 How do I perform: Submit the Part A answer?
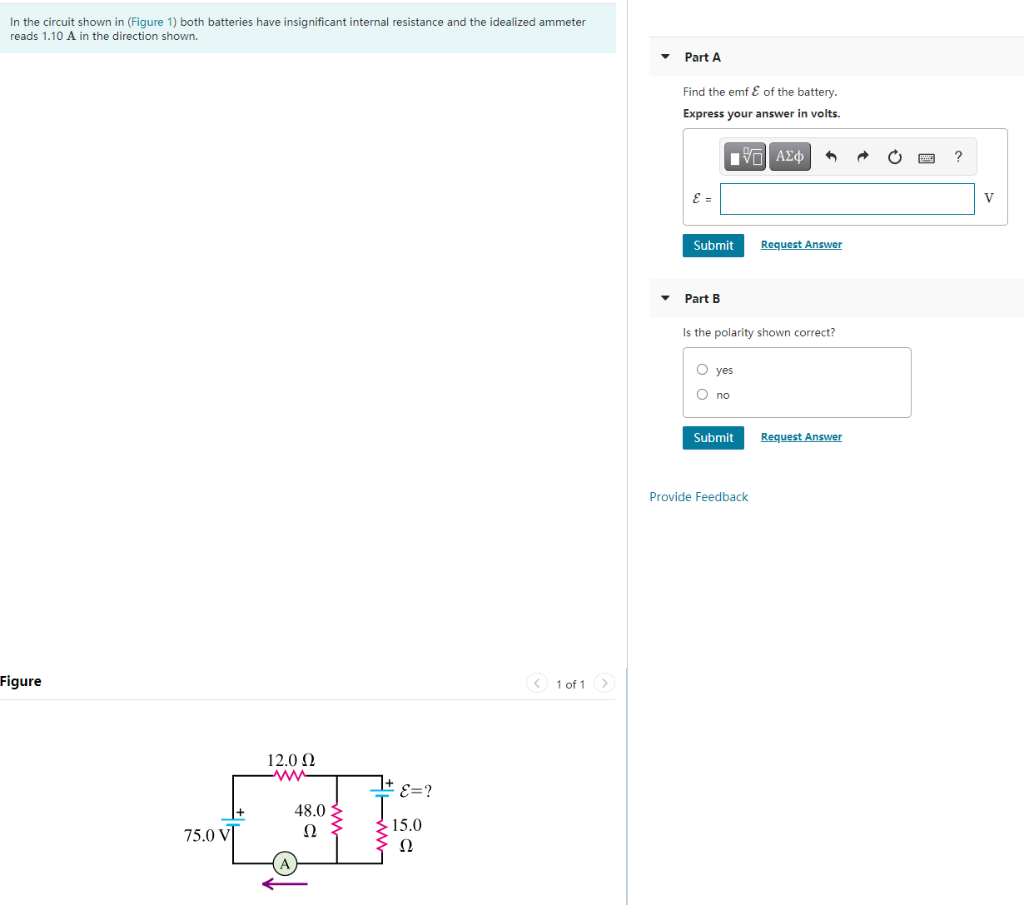[713, 244]
